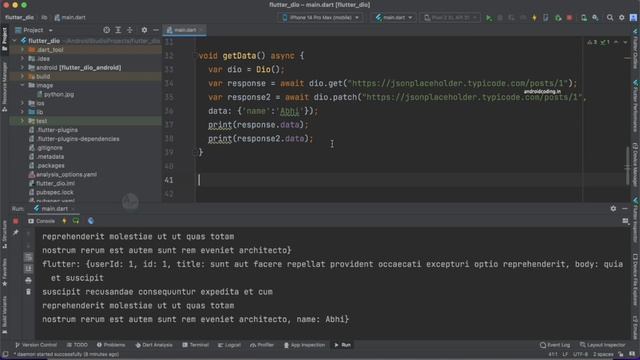Open the Version Control tool window
The image size is (640, 360).
(x=36, y=345)
